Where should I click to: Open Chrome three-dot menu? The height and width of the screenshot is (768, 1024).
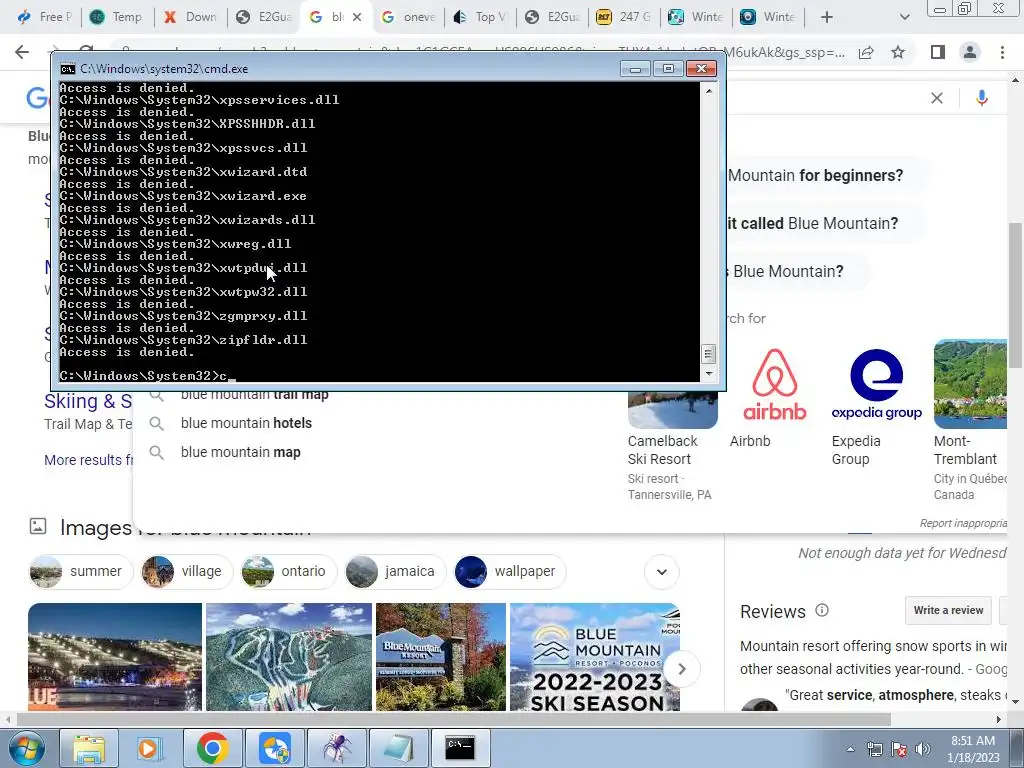[x=1002, y=52]
